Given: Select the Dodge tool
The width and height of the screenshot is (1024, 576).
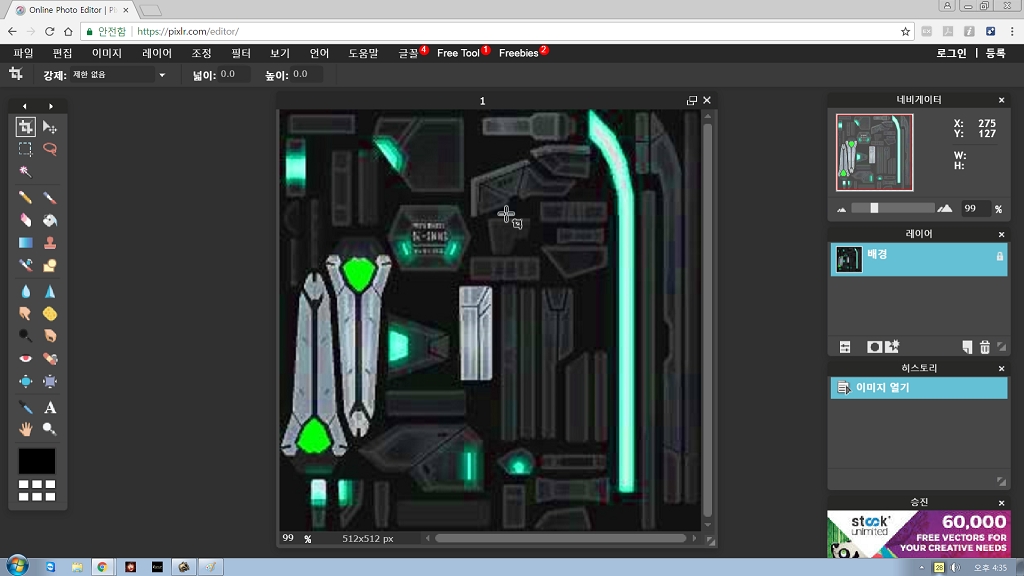Looking at the screenshot, I should point(25,336).
